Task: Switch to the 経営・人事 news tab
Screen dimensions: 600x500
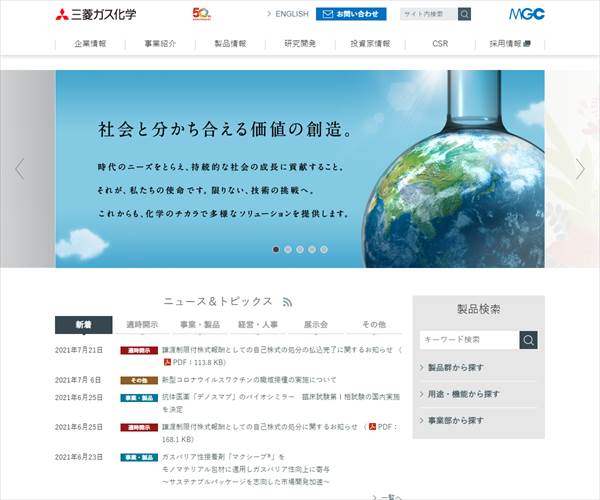Action: point(258,325)
